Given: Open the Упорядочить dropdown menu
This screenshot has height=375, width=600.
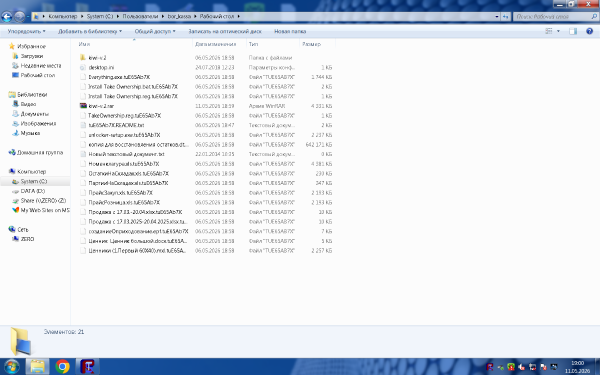Looking at the screenshot, I should click(26, 31).
